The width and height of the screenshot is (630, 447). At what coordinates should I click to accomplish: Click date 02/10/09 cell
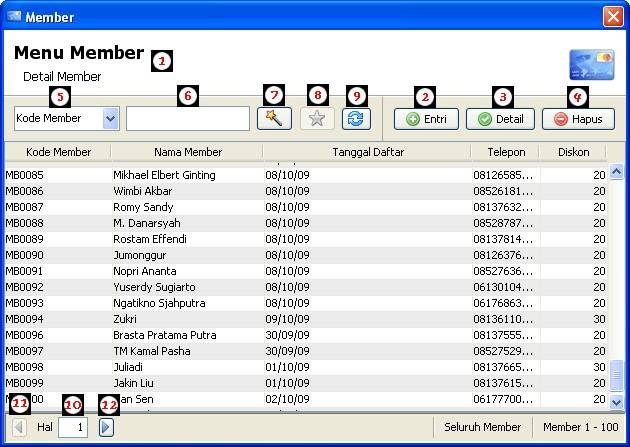tap(287, 399)
